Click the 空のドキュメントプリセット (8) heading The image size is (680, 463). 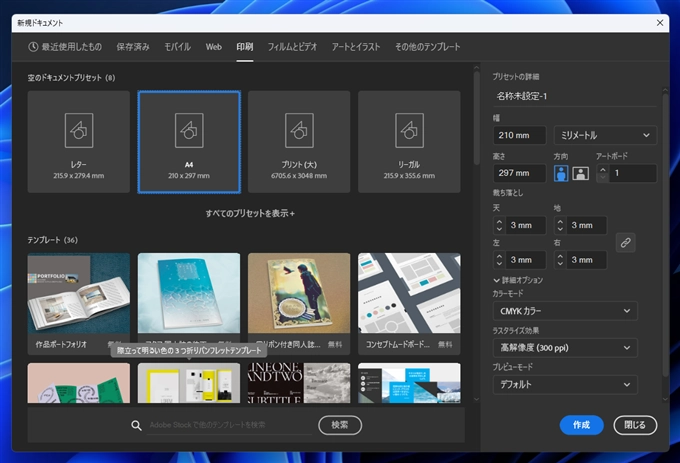pyautogui.click(x=72, y=78)
